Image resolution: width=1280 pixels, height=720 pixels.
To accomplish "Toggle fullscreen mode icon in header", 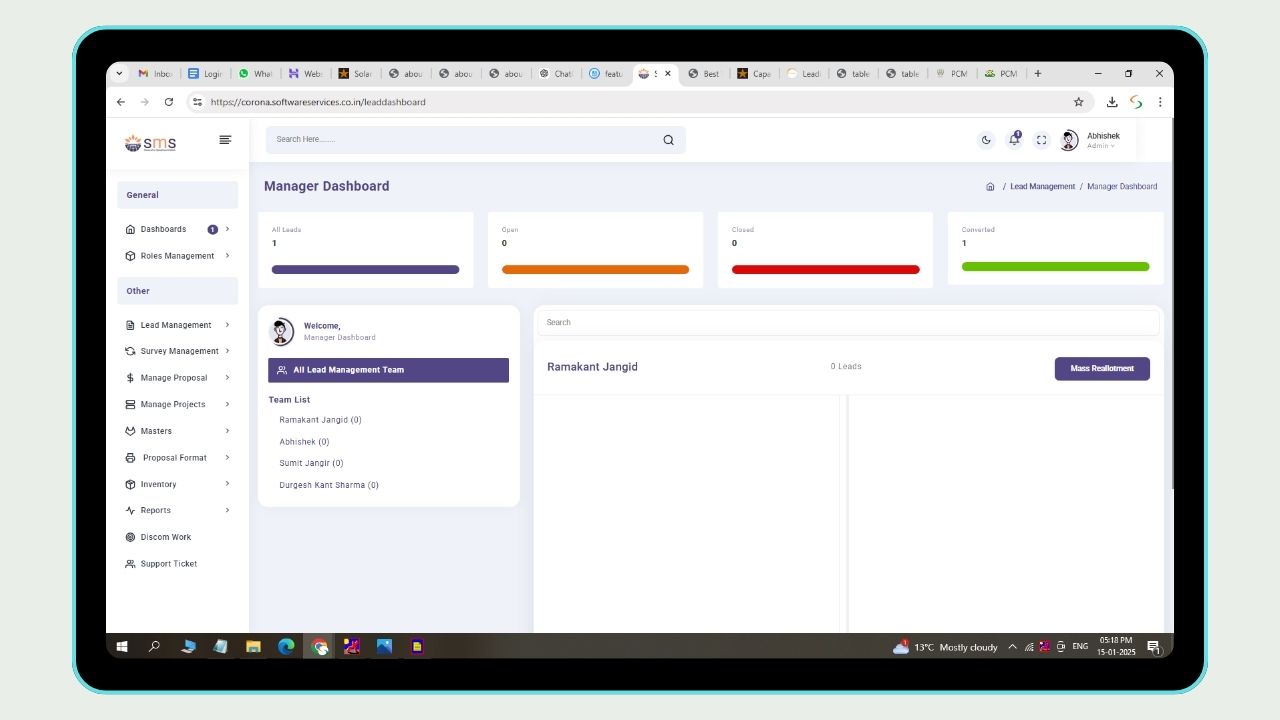I will coord(1041,140).
